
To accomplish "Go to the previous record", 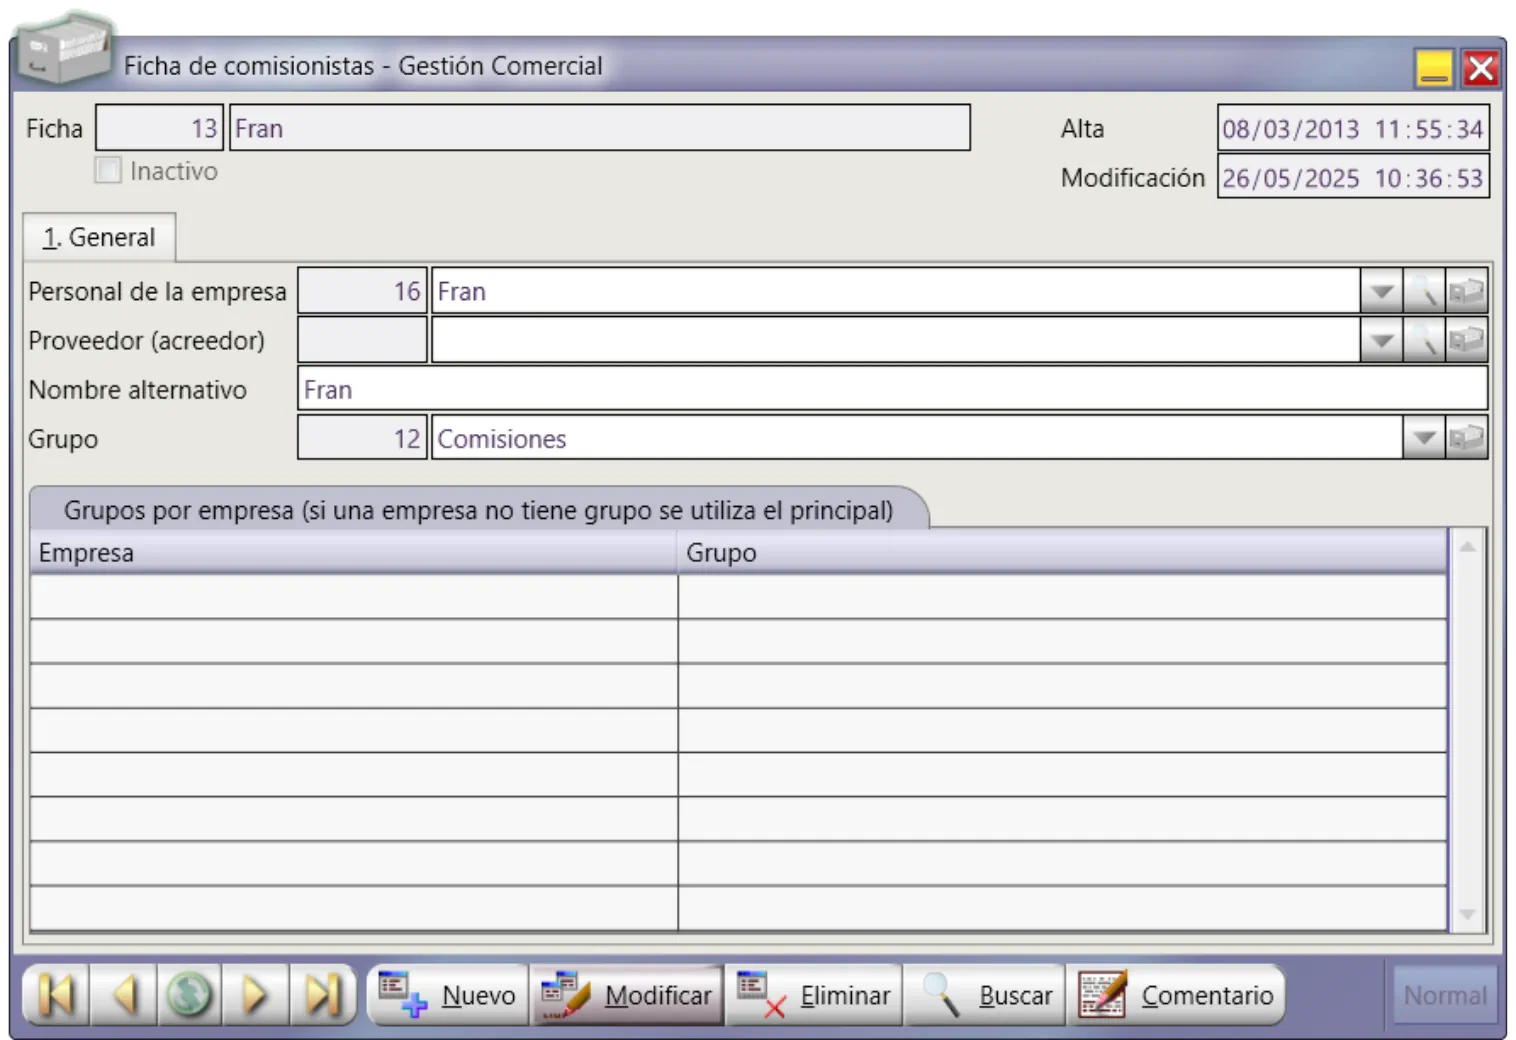I will pos(124,995).
